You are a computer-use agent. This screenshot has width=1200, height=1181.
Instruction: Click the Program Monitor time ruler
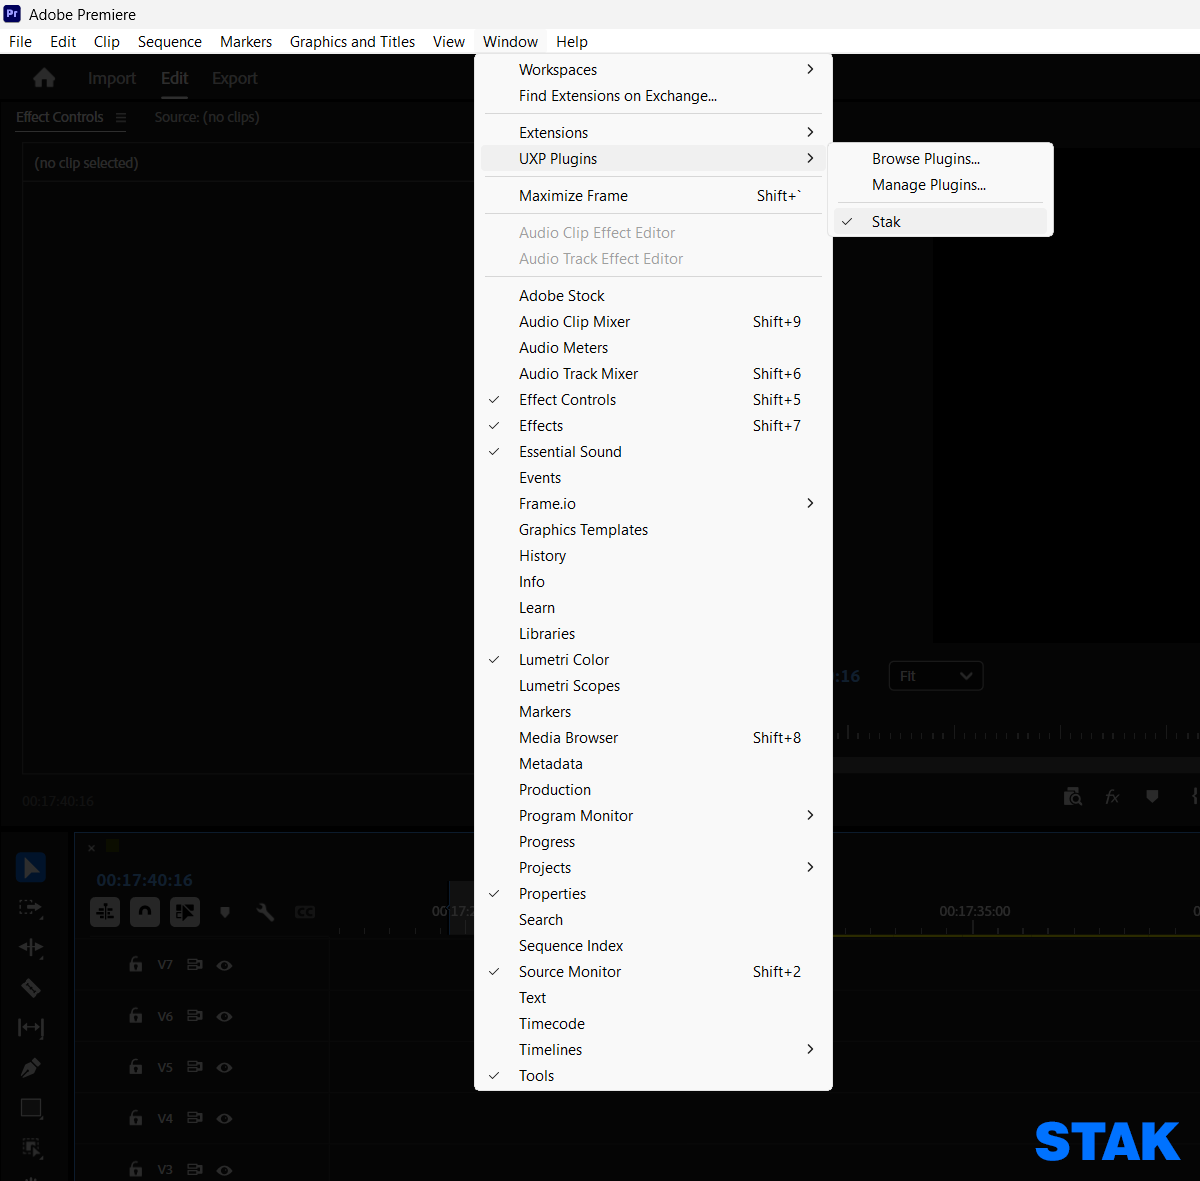[x=1015, y=732]
